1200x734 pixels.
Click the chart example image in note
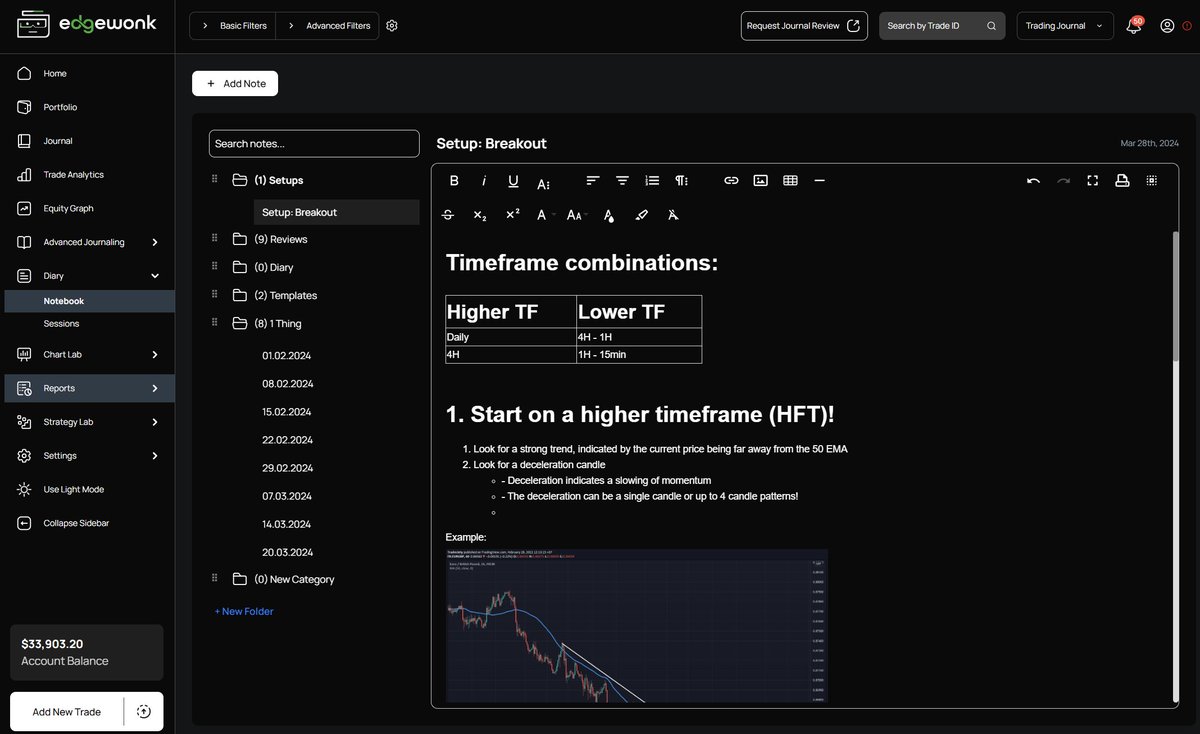pyautogui.click(x=637, y=626)
